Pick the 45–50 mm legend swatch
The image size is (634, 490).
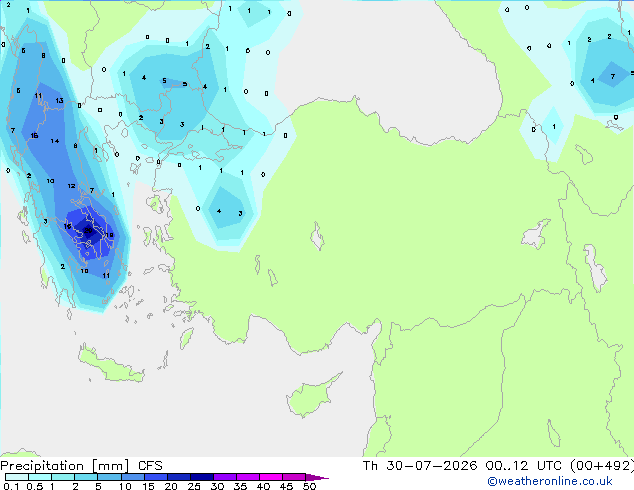(x=294, y=477)
